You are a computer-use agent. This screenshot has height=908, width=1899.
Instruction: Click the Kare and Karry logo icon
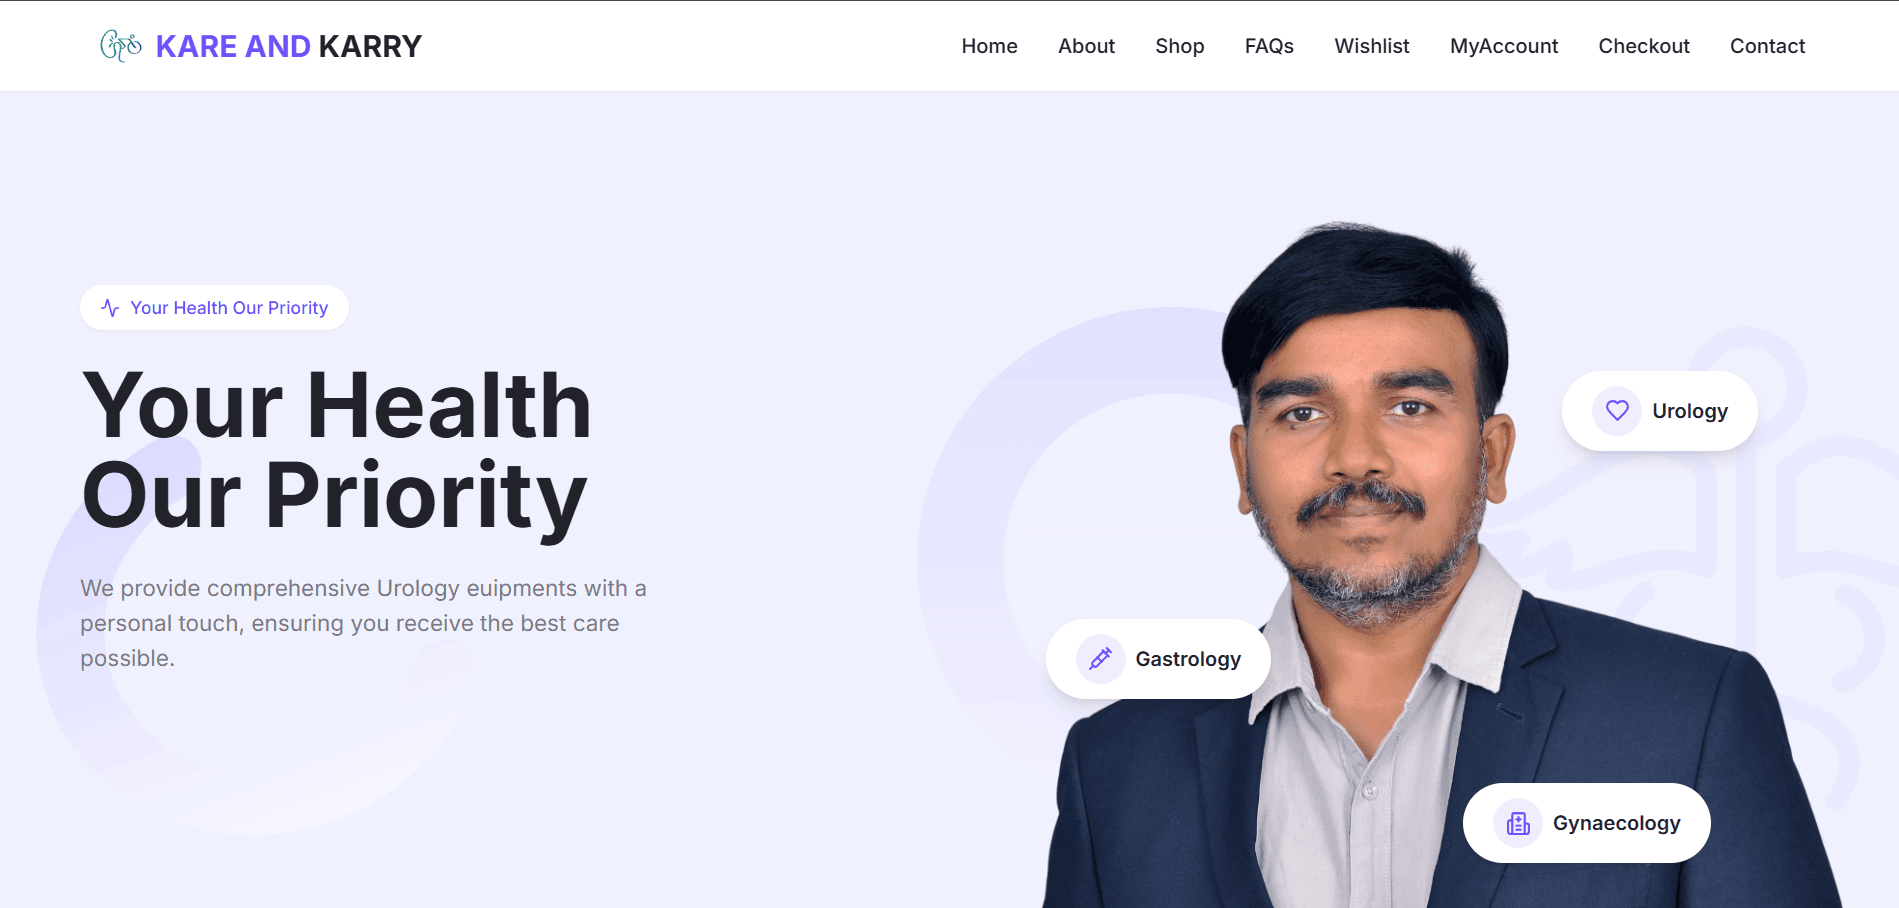[x=121, y=46]
